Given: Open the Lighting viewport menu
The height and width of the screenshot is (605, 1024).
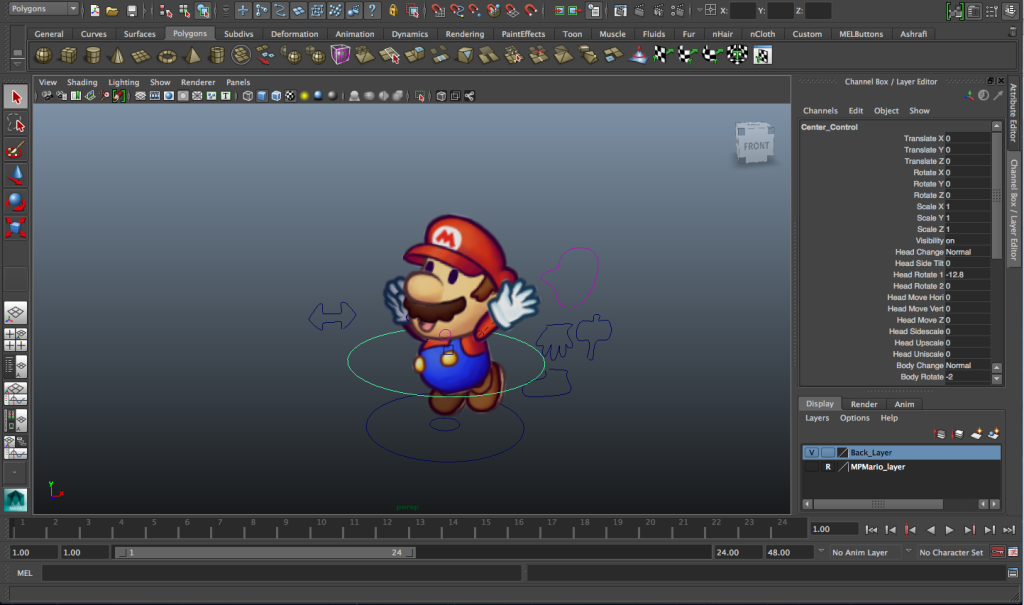Looking at the screenshot, I should (123, 82).
